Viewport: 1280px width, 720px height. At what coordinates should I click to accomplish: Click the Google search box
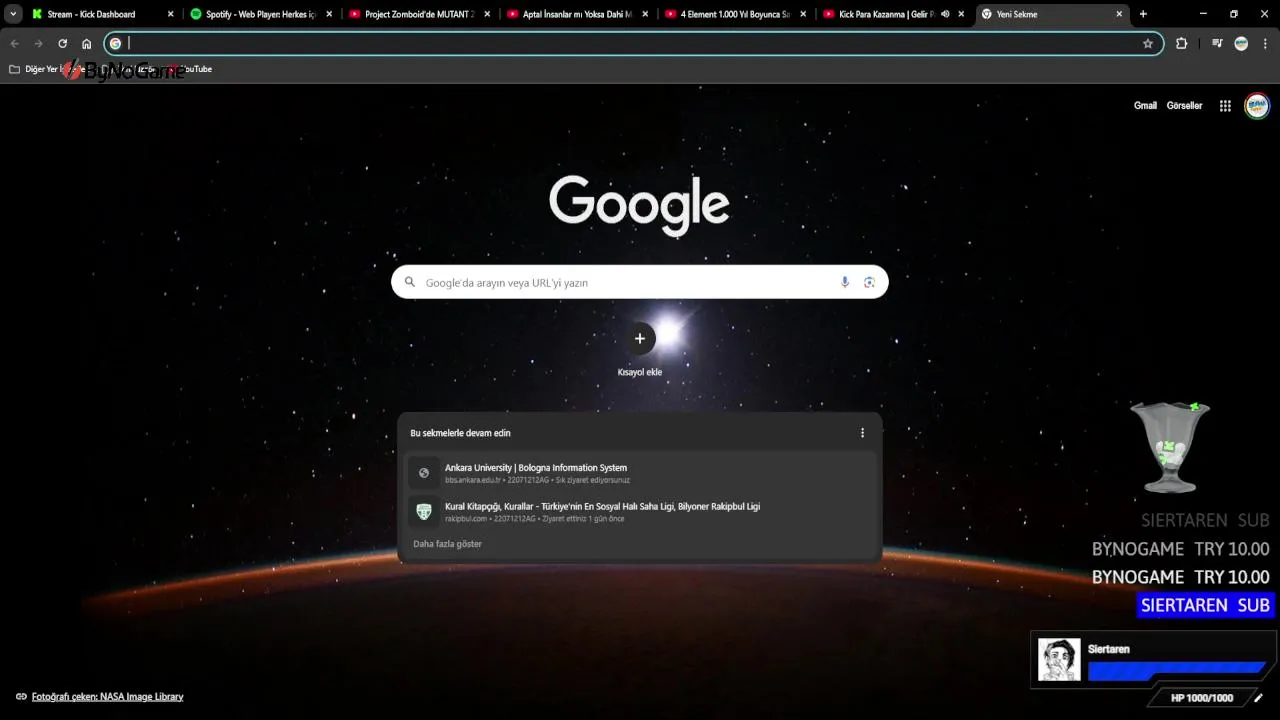(639, 282)
